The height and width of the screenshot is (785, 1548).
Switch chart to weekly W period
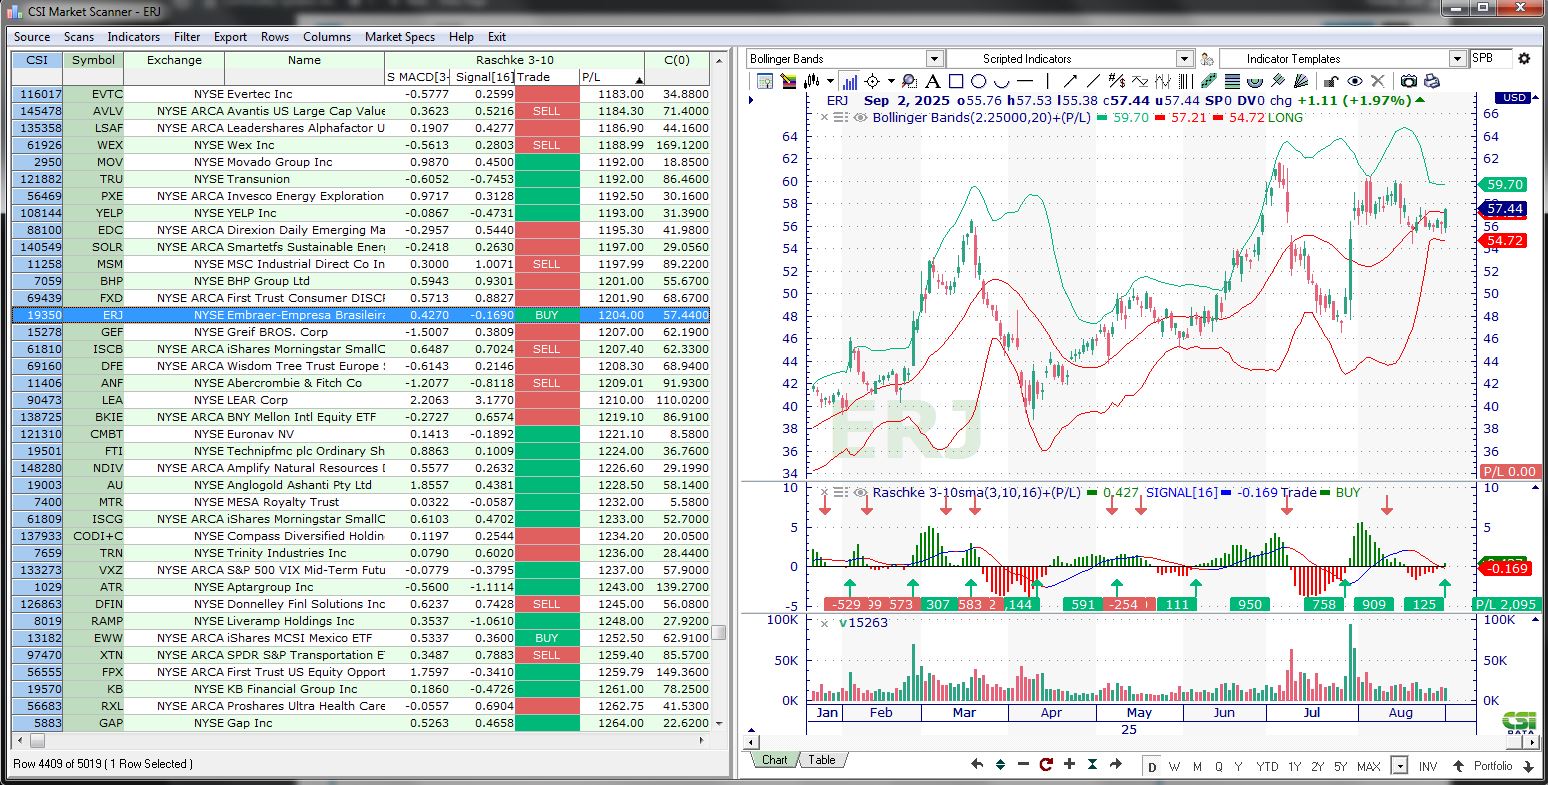[1175, 766]
